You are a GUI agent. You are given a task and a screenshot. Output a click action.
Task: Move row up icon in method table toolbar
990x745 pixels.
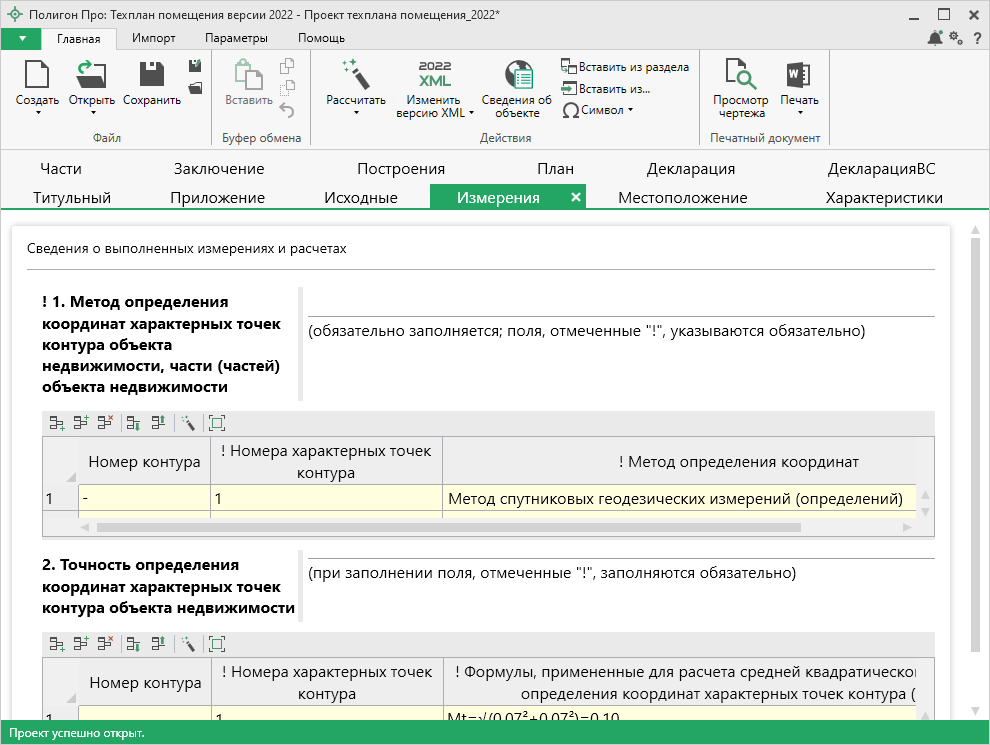(158, 423)
